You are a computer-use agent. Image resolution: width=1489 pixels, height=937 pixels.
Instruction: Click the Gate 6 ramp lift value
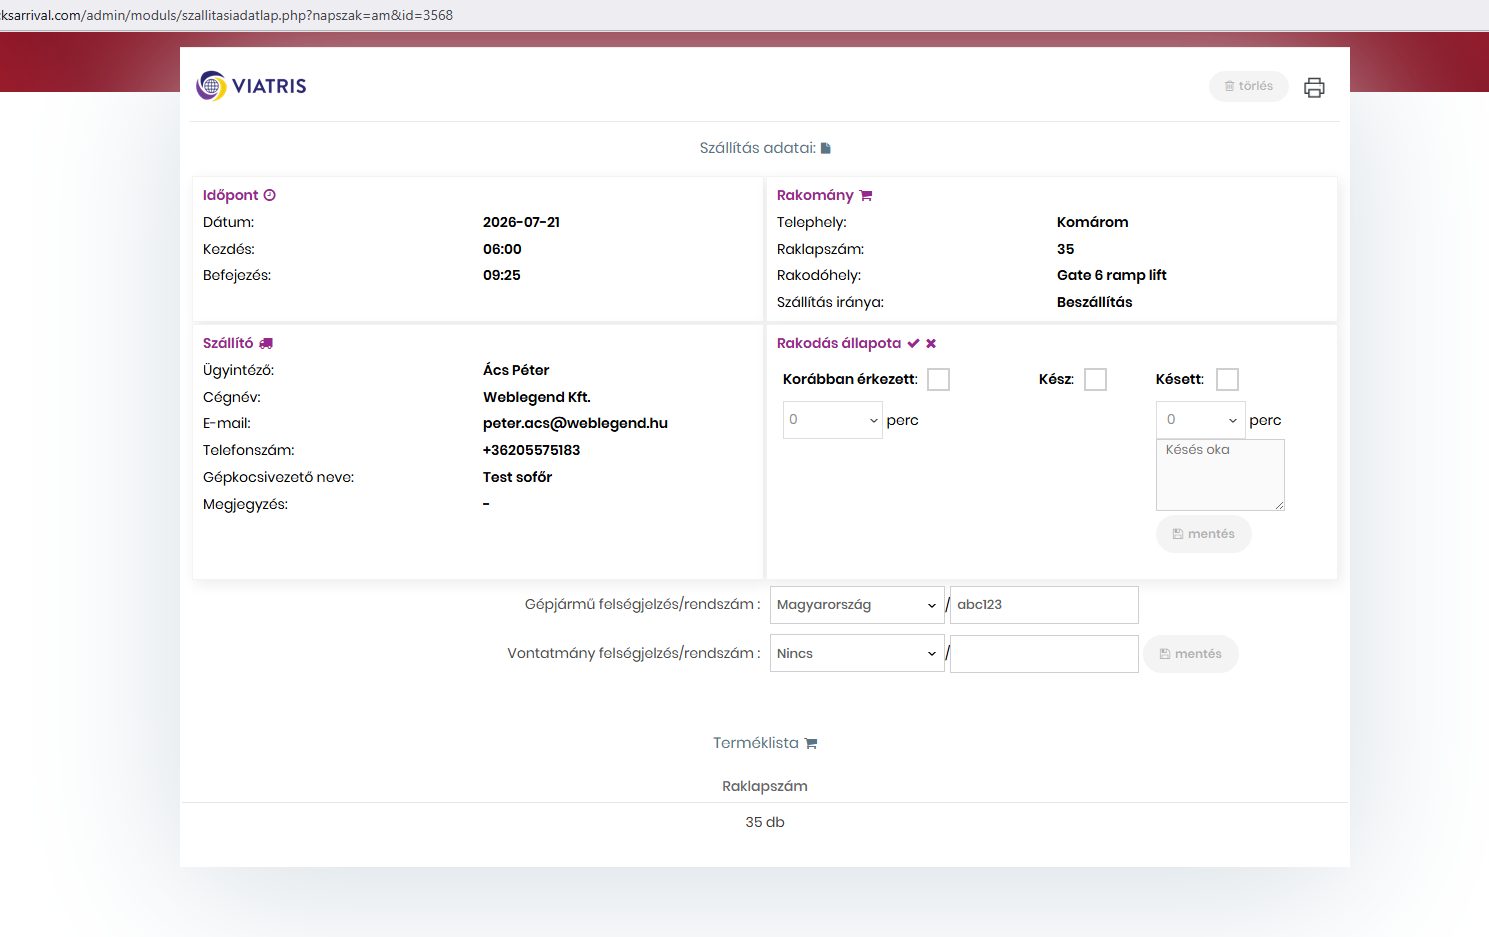click(x=1112, y=275)
